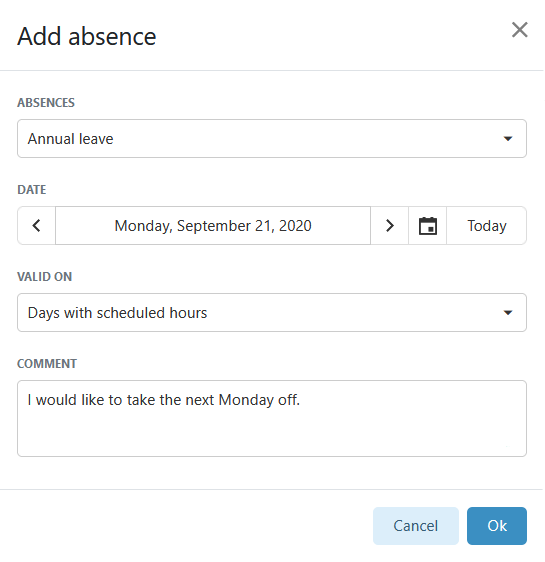Select the Monday, September 21, 2020 date field
The height and width of the screenshot is (562, 545).
pos(213,226)
